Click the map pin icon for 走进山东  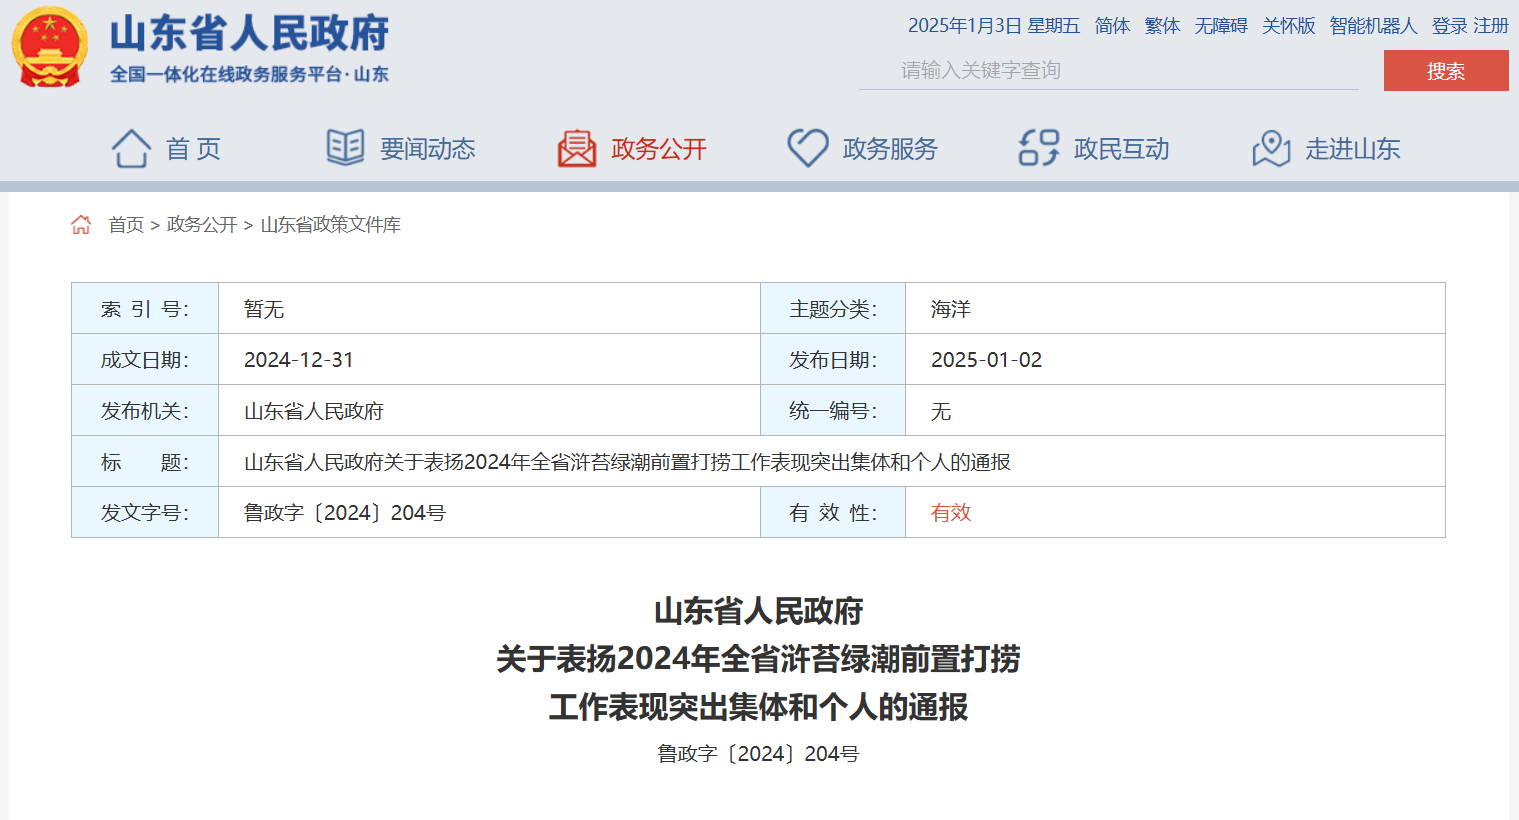click(1271, 149)
